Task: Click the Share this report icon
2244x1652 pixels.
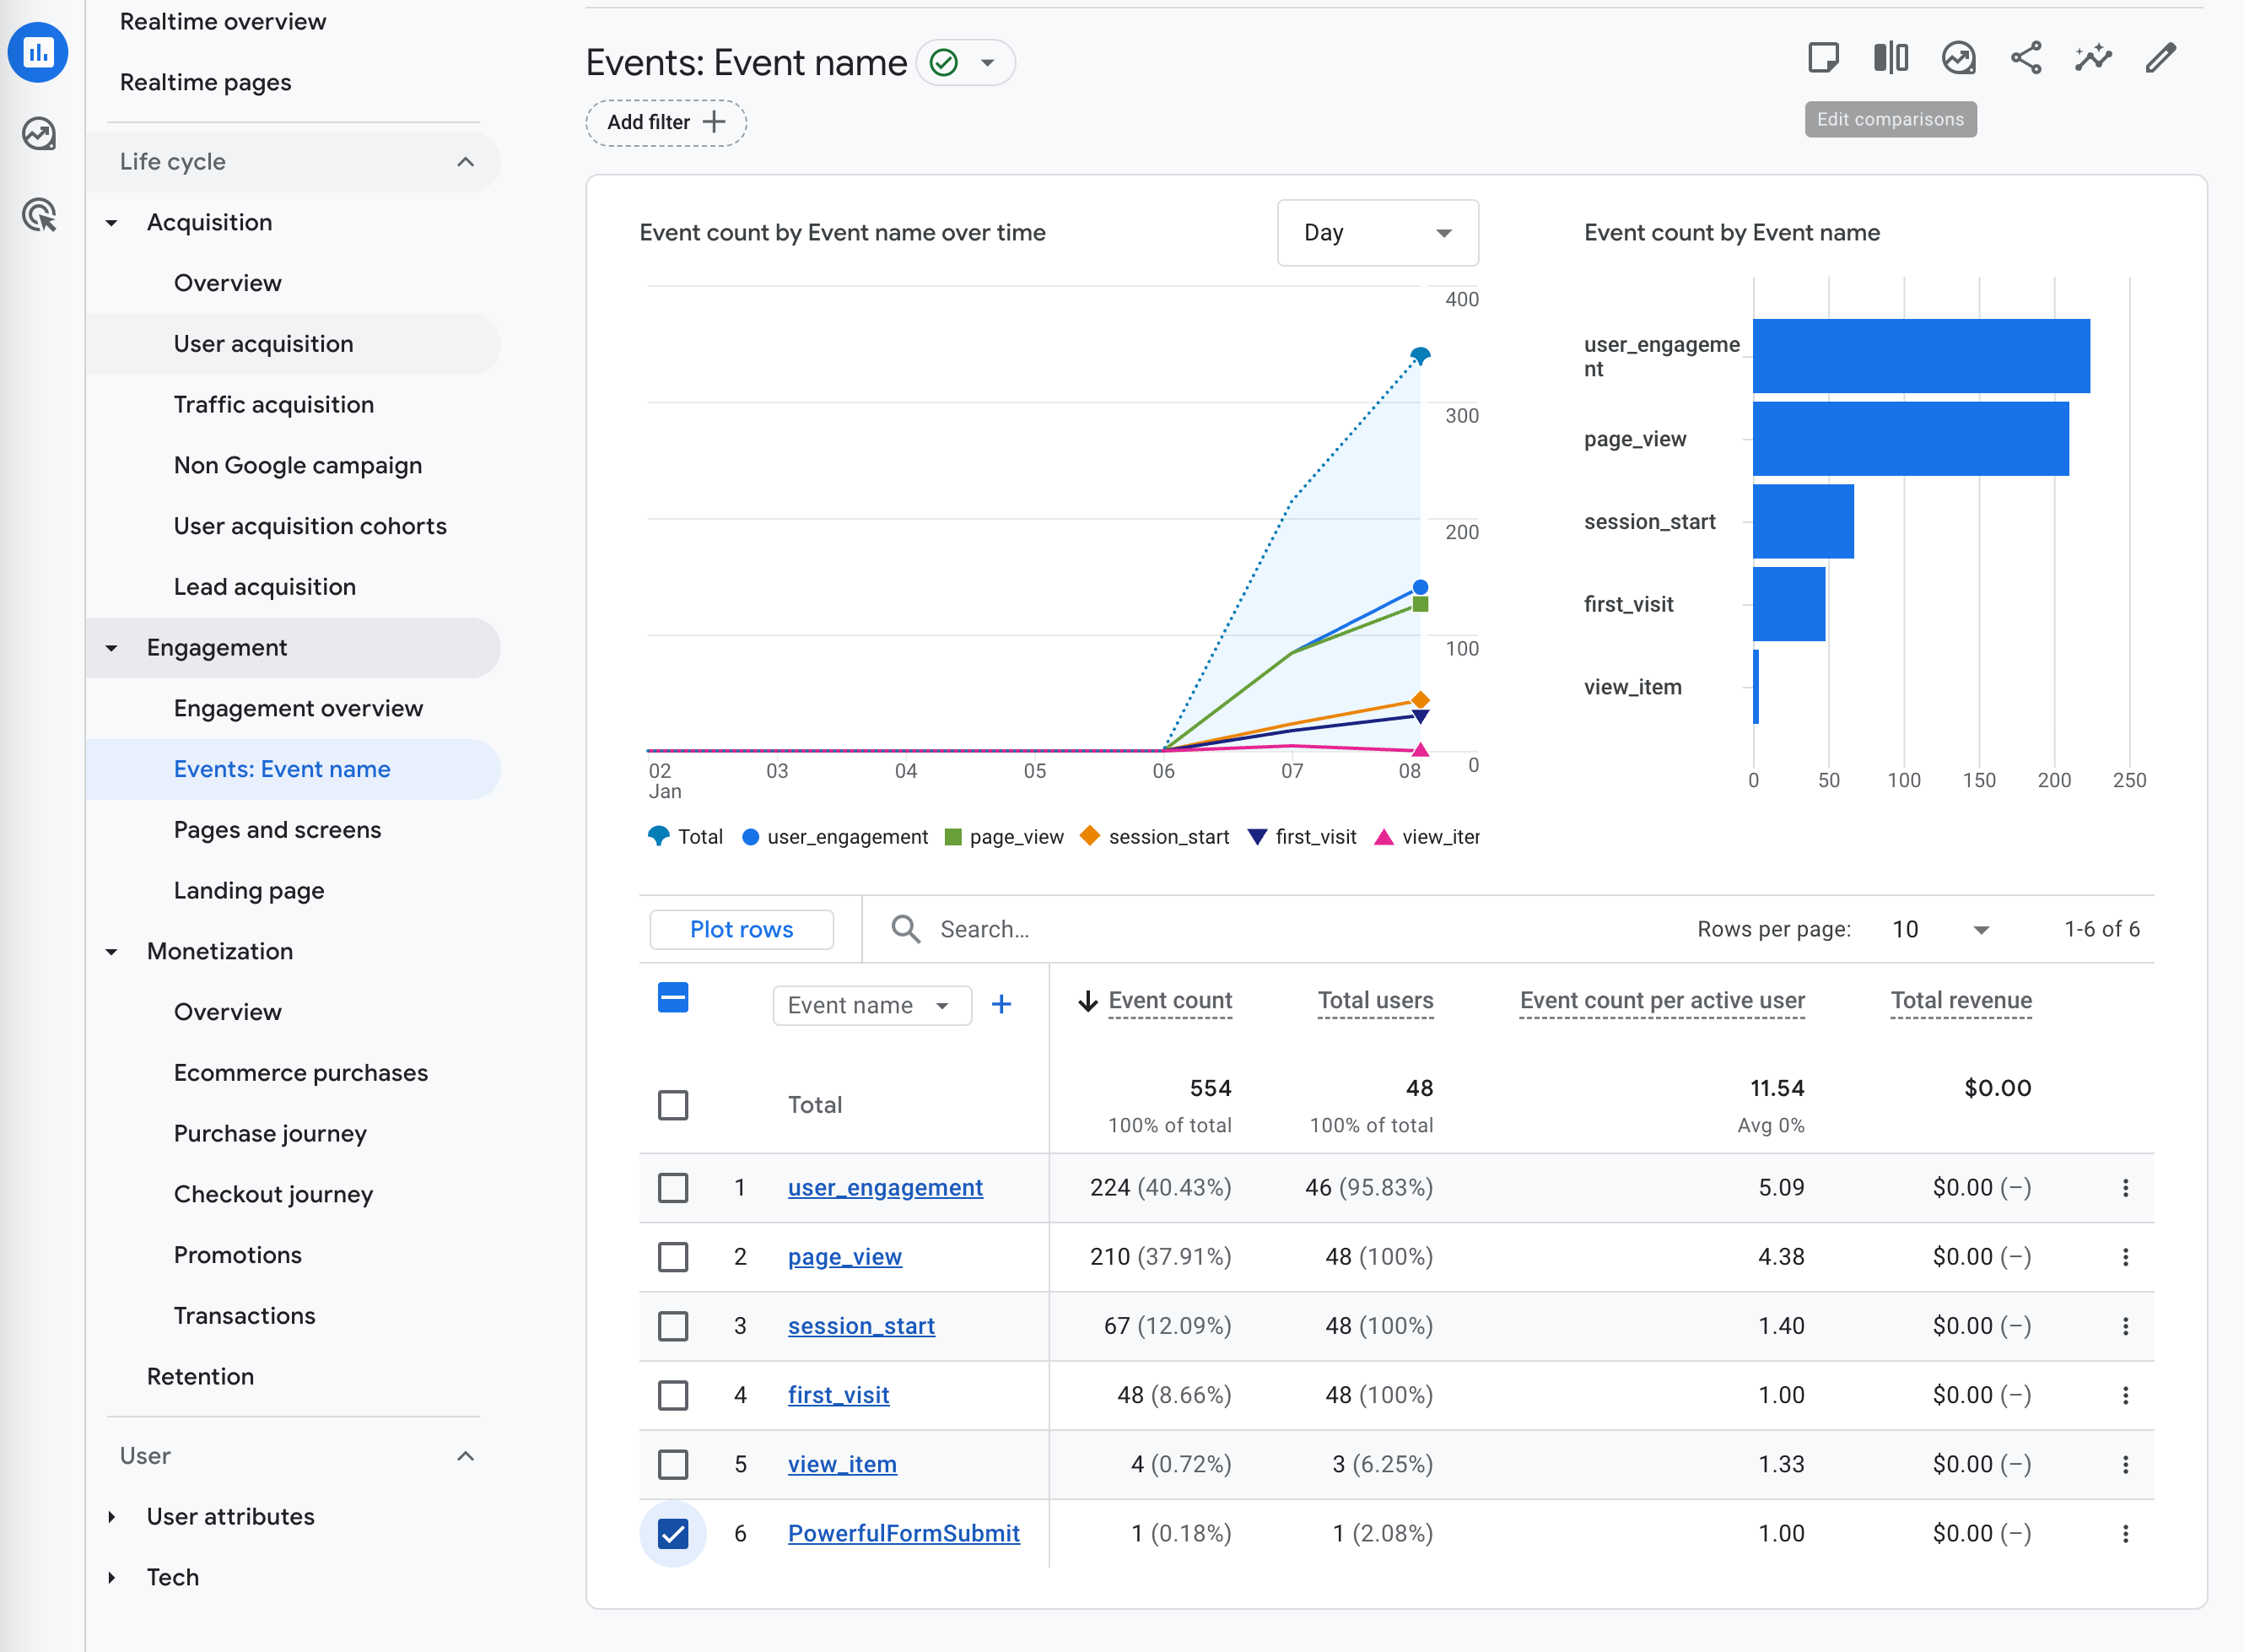Action: (2026, 58)
